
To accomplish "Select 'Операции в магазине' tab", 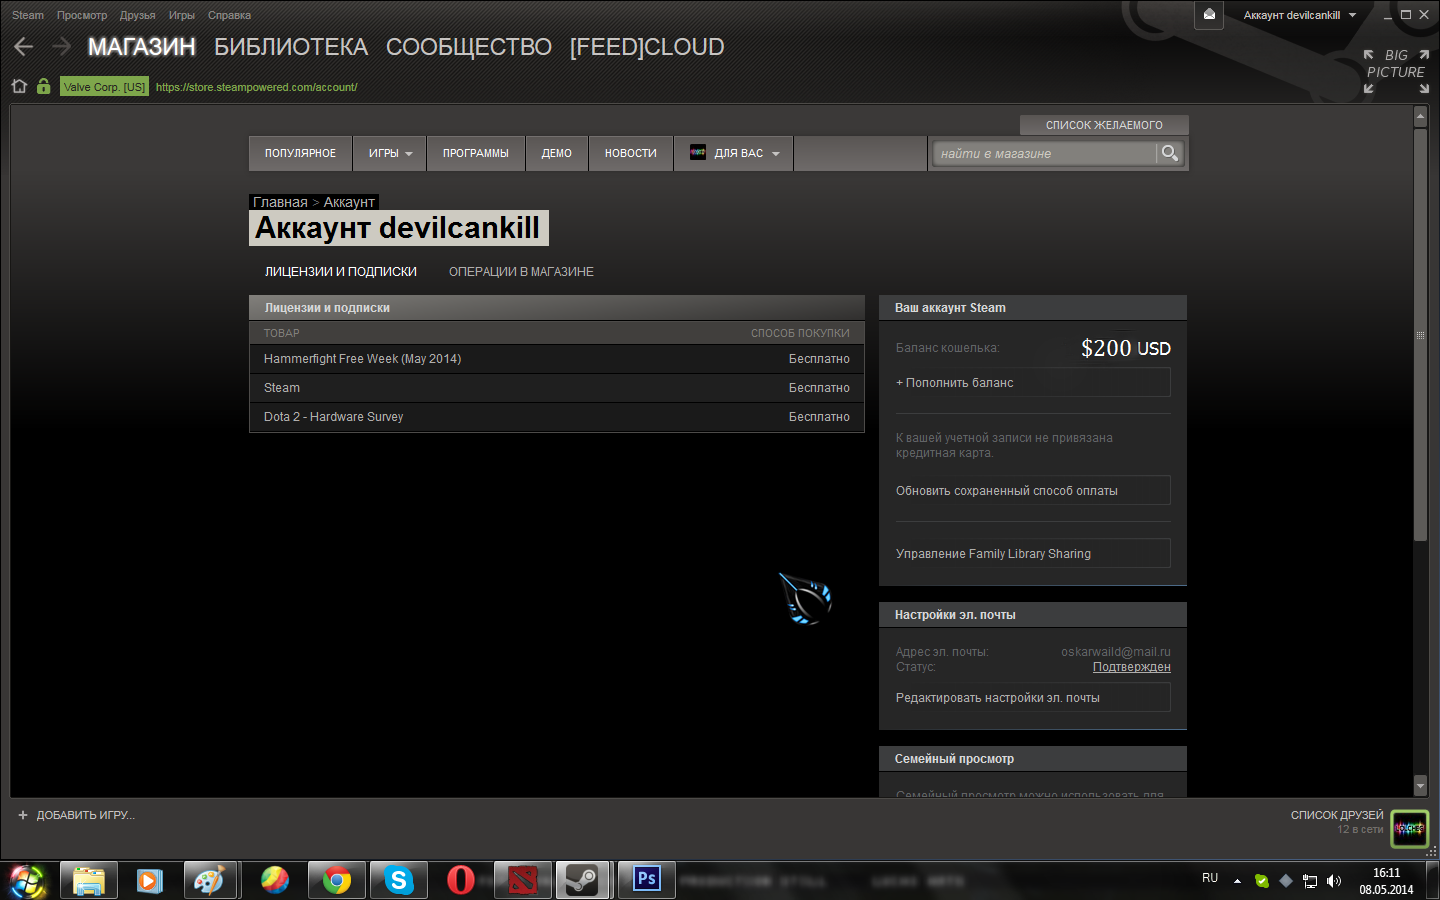I will coord(521,272).
